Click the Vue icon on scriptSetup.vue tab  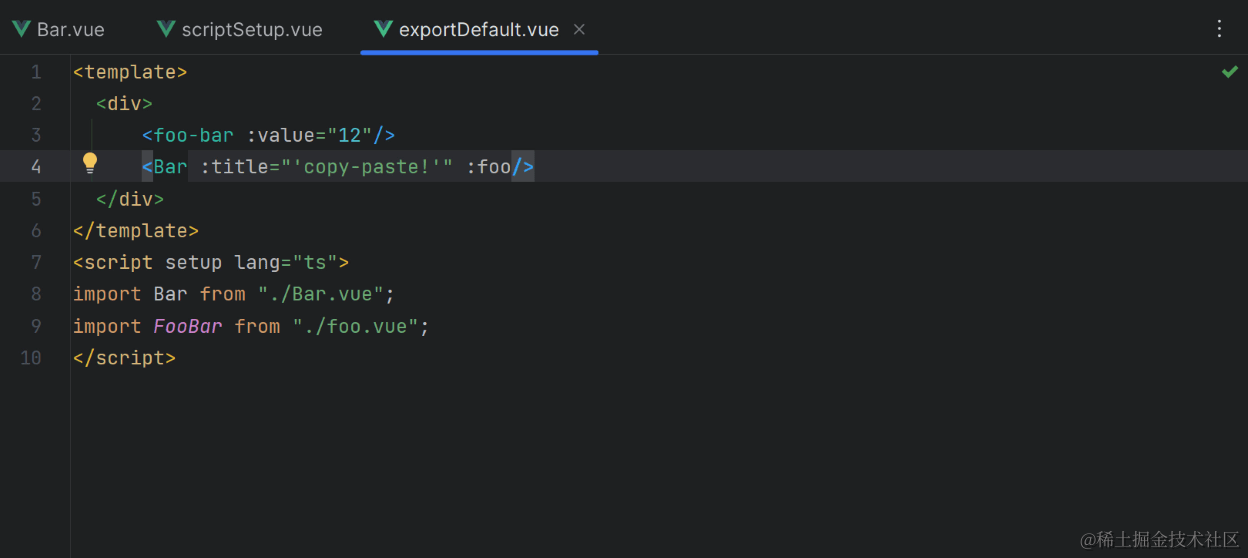pos(166,29)
